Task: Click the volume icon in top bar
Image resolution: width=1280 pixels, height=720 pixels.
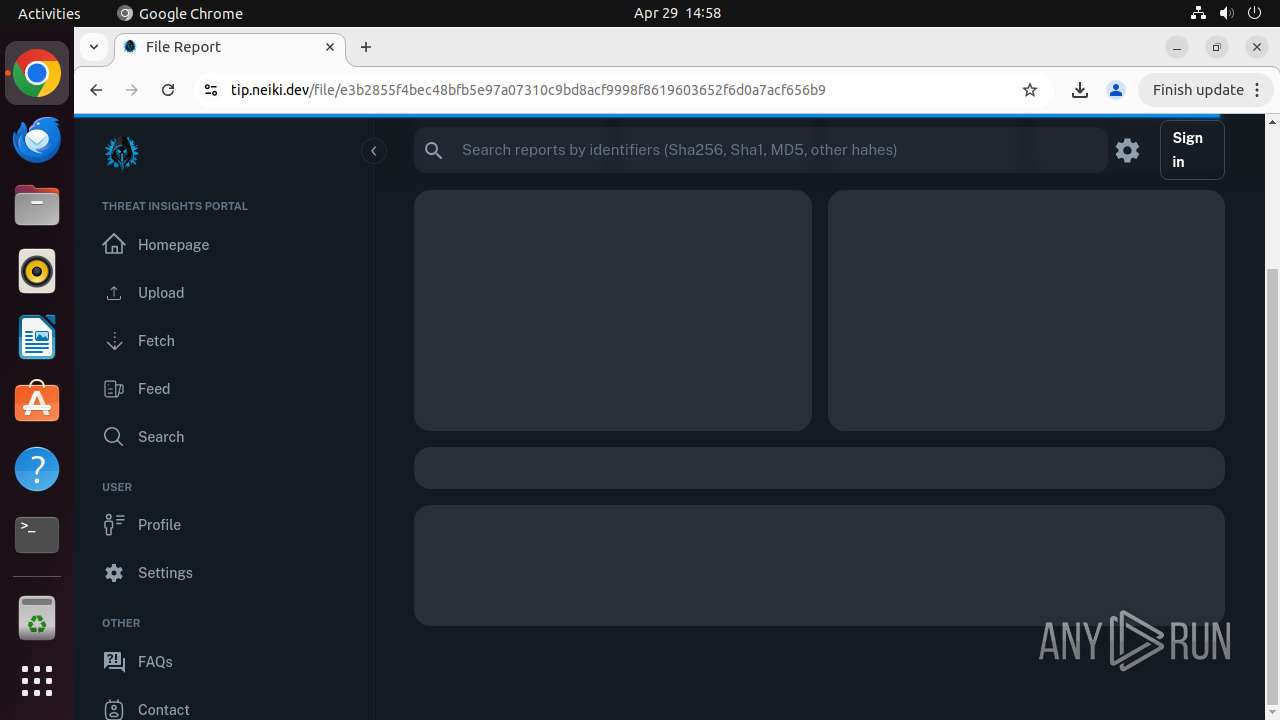Action: pyautogui.click(x=1226, y=13)
